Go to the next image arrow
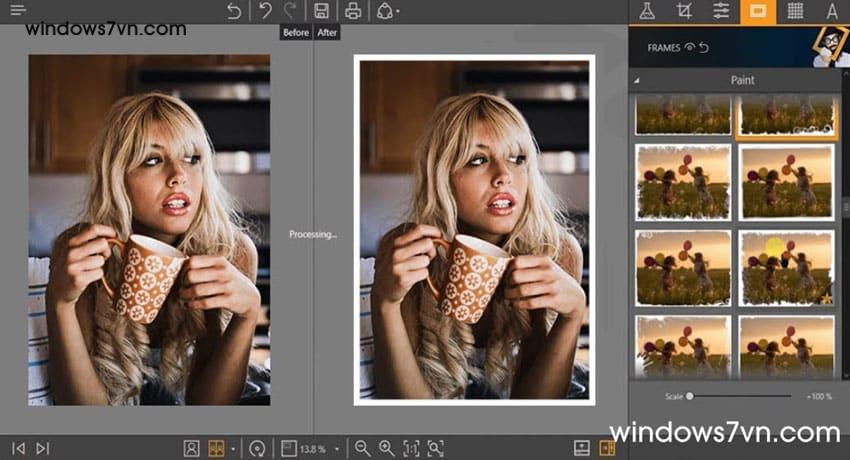Screen dimensions: 850x460 (x=42, y=448)
